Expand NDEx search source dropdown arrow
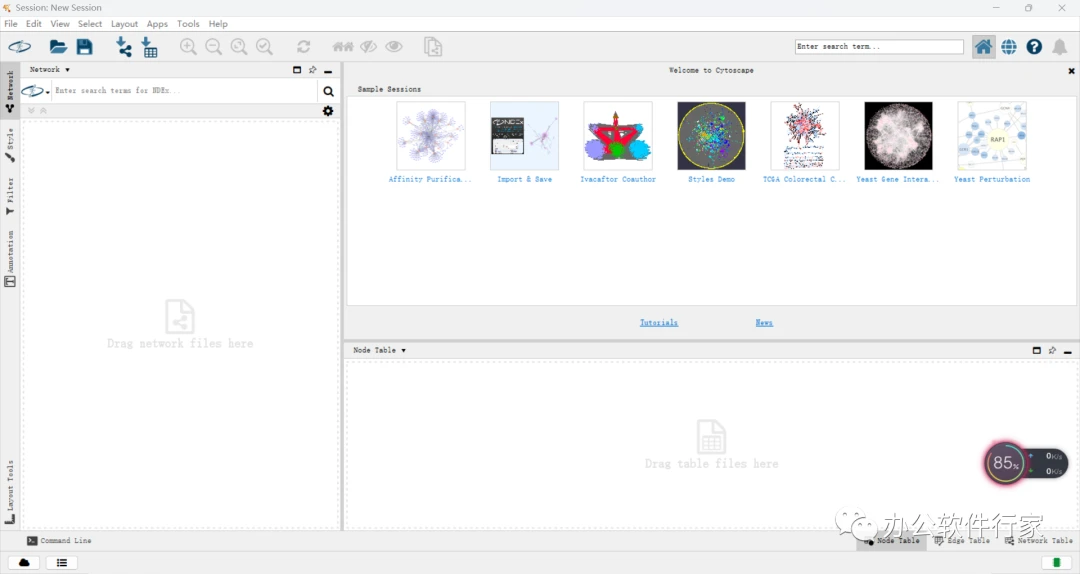Image resolution: width=1080 pixels, height=574 pixels. (48, 92)
